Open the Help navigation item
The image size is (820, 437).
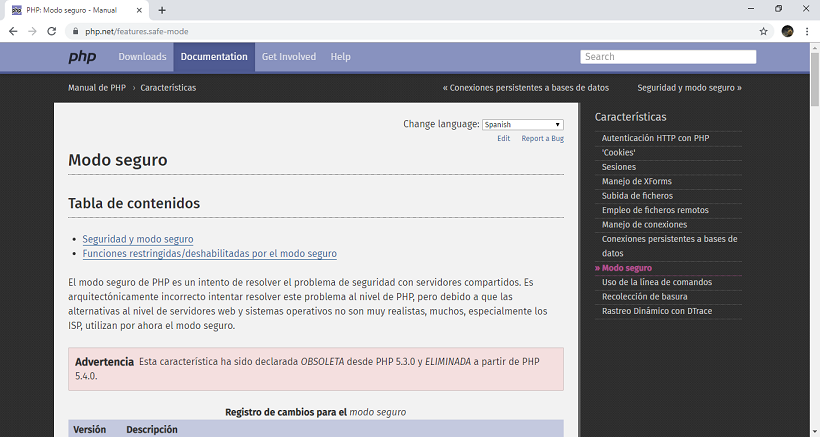[340, 56]
